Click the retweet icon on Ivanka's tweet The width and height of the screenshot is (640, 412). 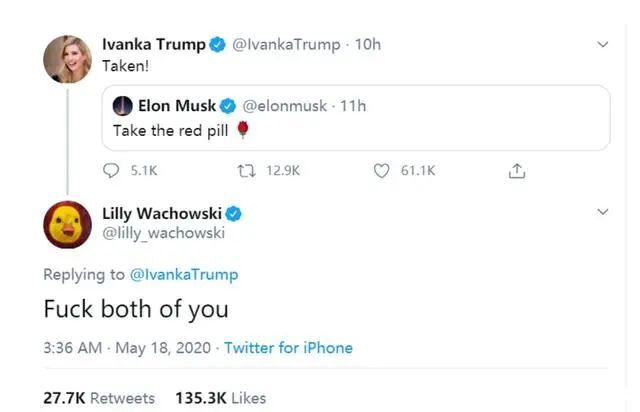247,171
